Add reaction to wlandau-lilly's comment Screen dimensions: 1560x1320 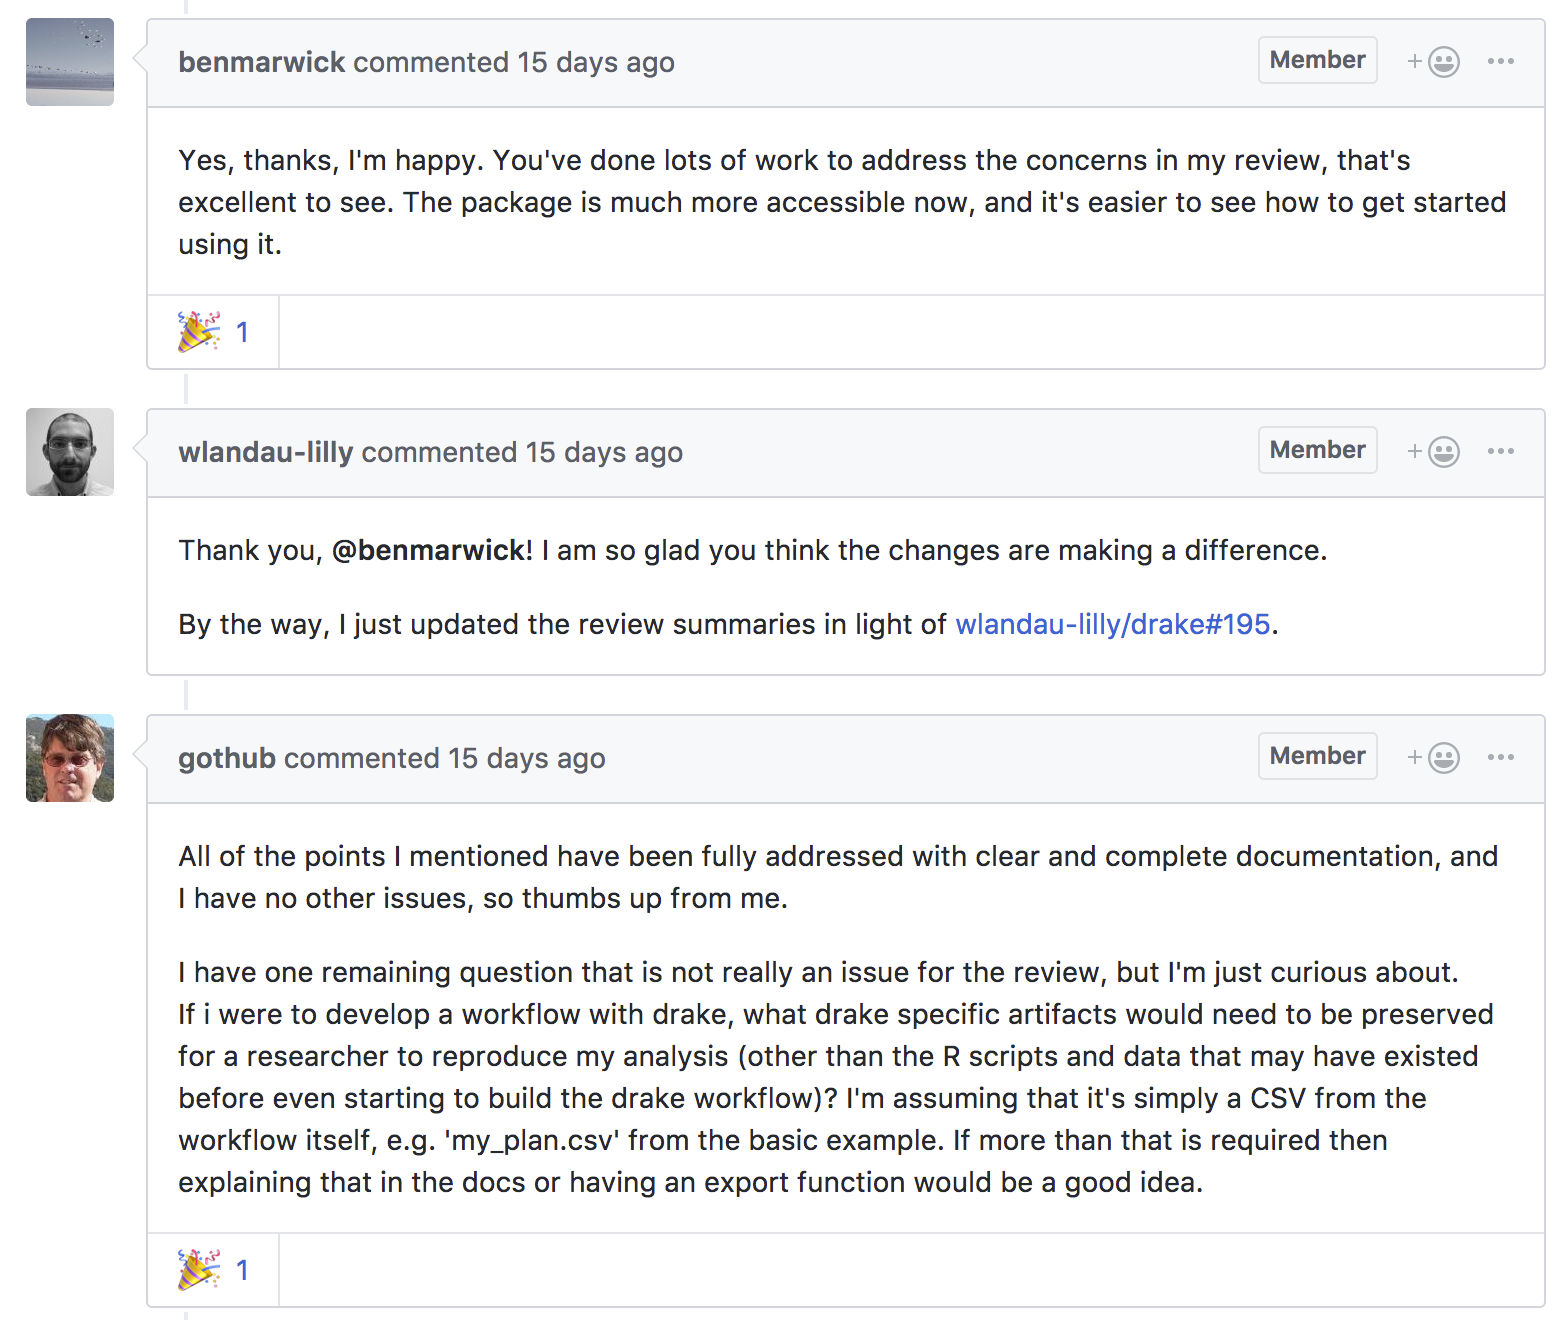point(1434,452)
